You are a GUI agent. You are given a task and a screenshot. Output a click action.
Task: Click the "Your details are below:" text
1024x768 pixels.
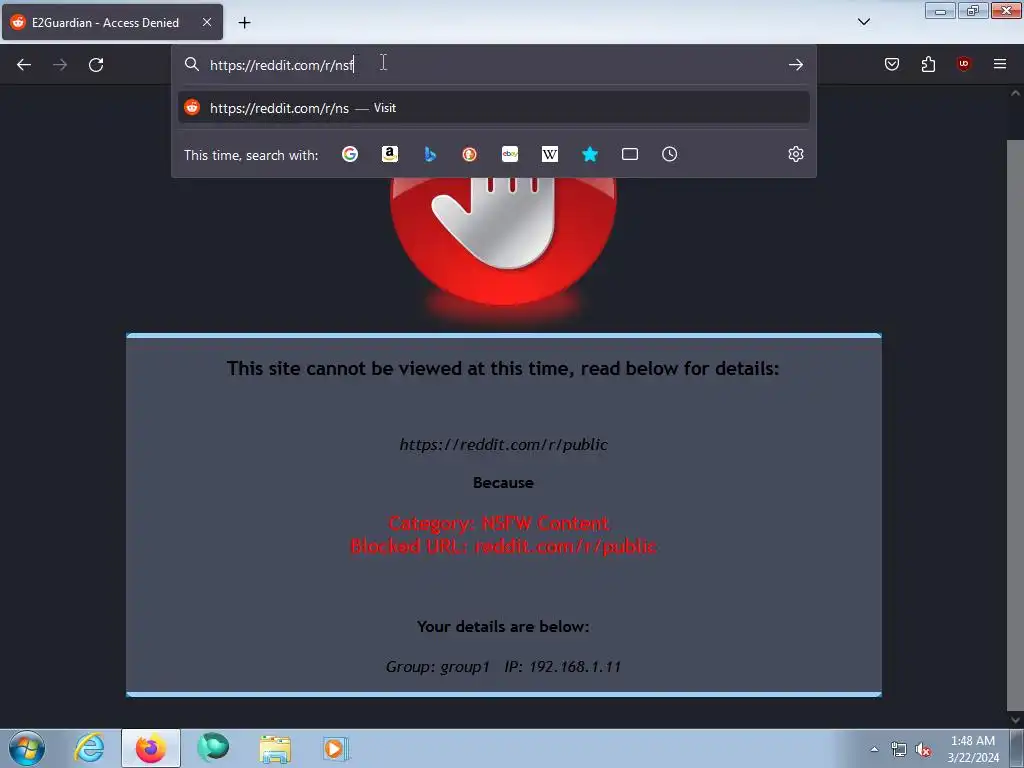pos(503,627)
